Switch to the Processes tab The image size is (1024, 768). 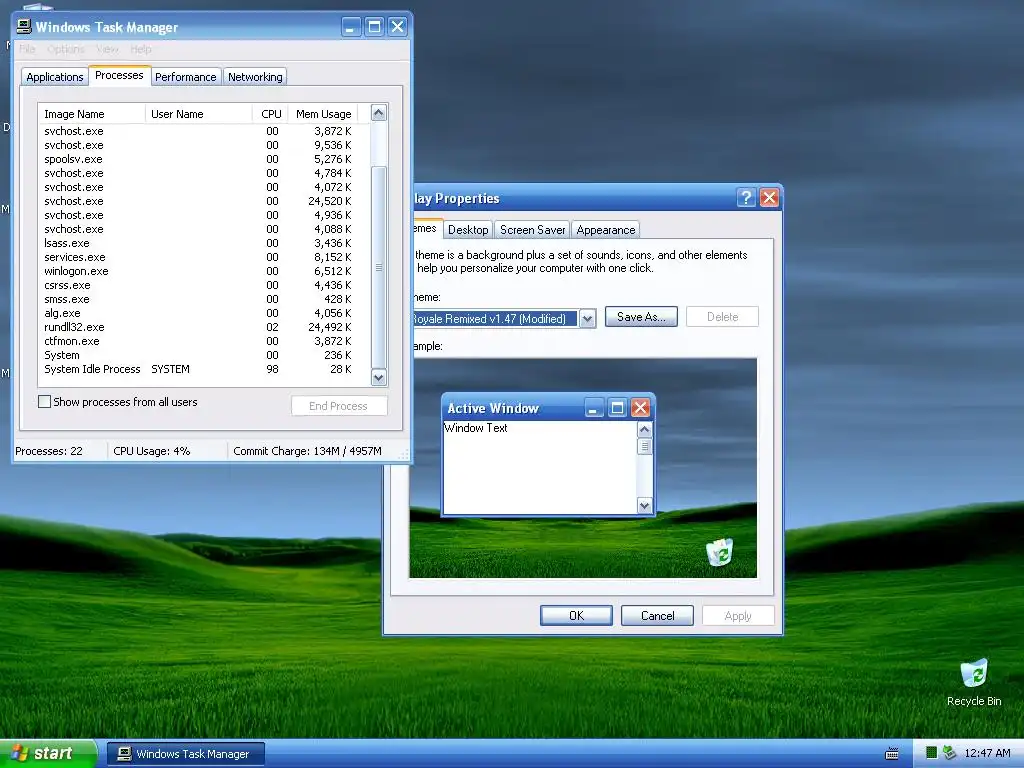(x=119, y=75)
